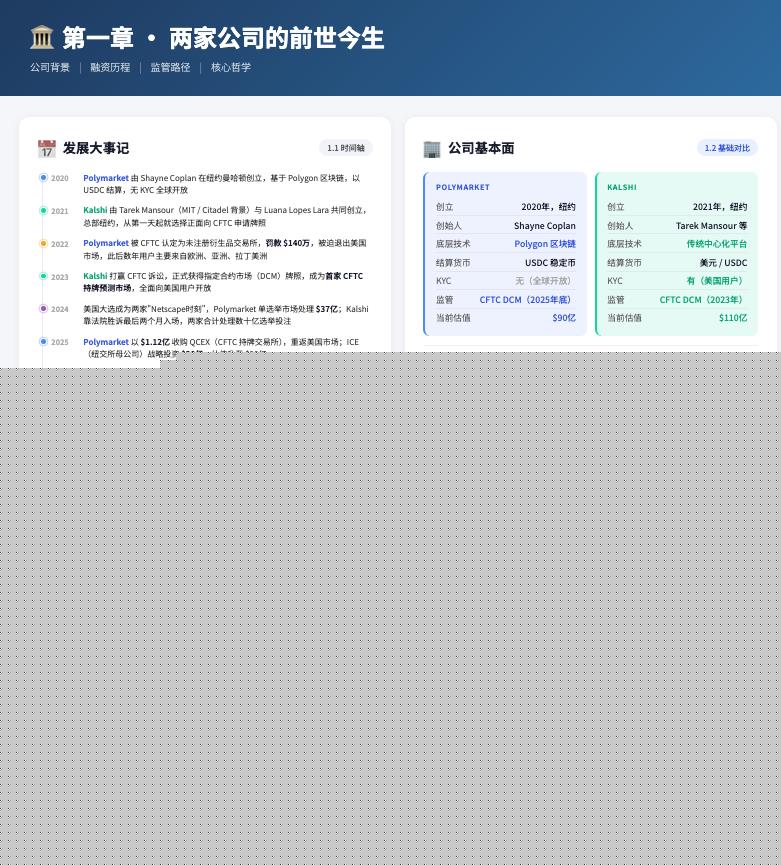Click the 发展大事记 heading

click(x=96, y=148)
